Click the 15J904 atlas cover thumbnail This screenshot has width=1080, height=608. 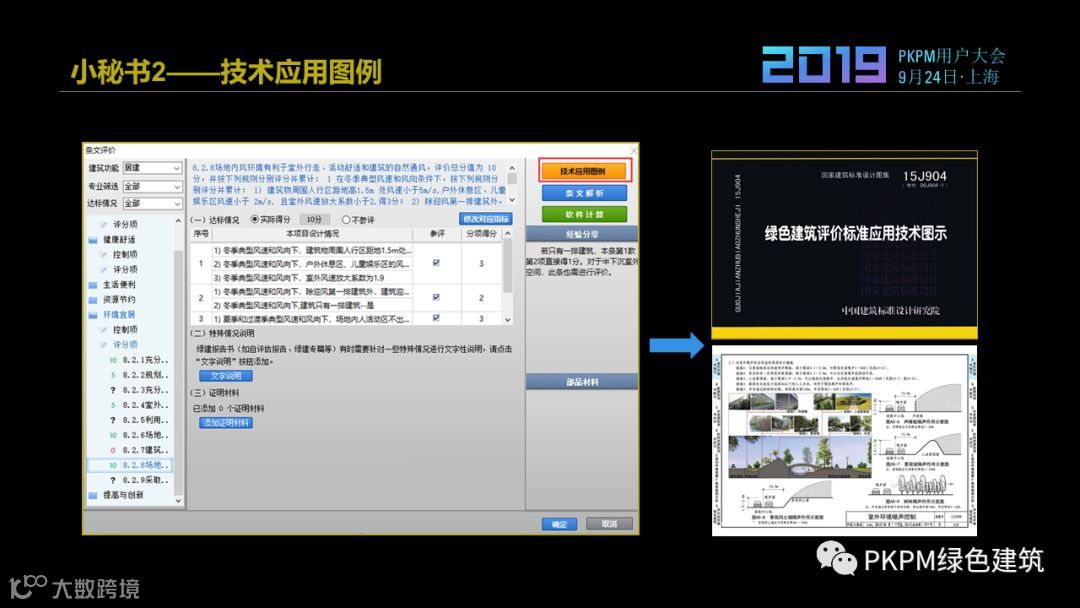pyautogui.click(x=844, y=244)
